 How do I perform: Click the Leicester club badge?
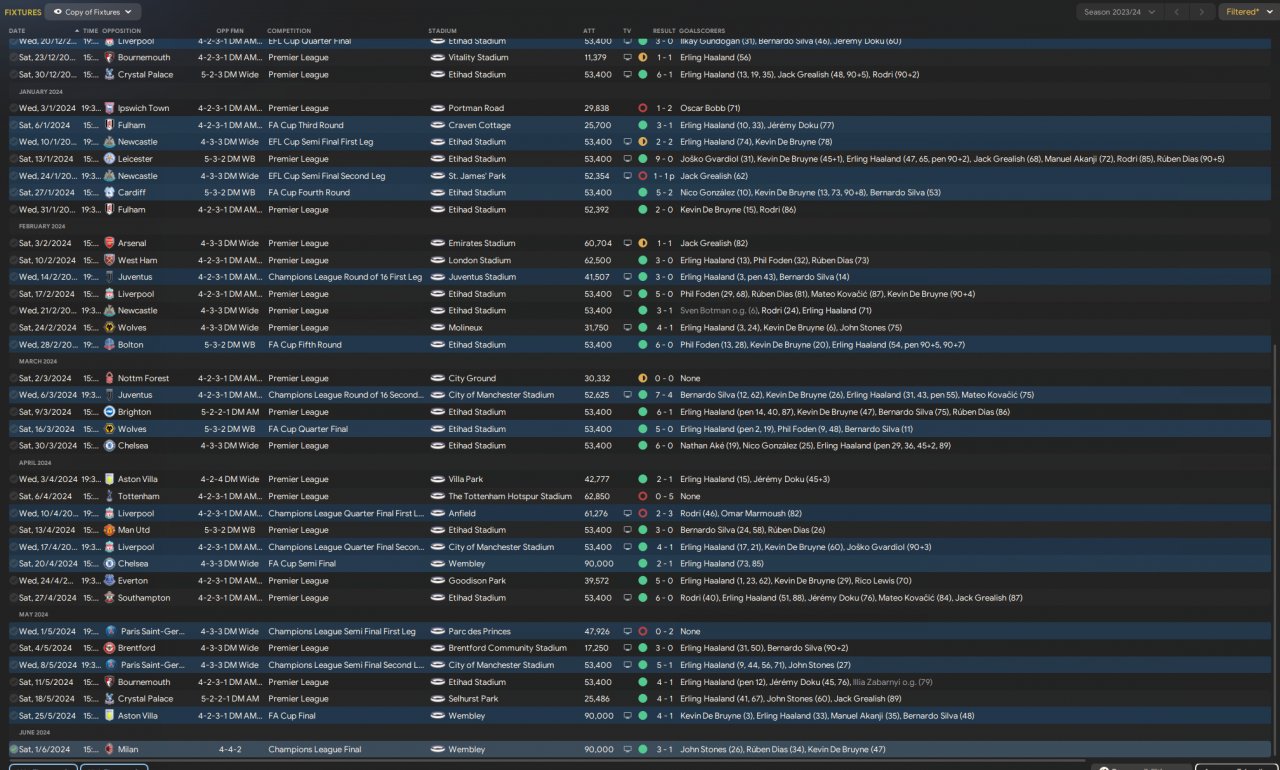point(110,159)
